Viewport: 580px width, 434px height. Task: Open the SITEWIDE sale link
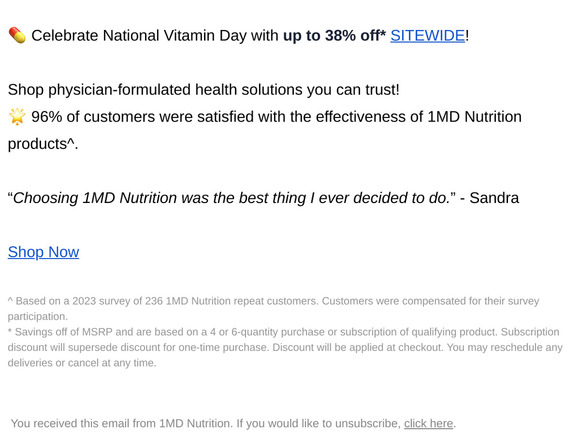click(x=427, y=36)
